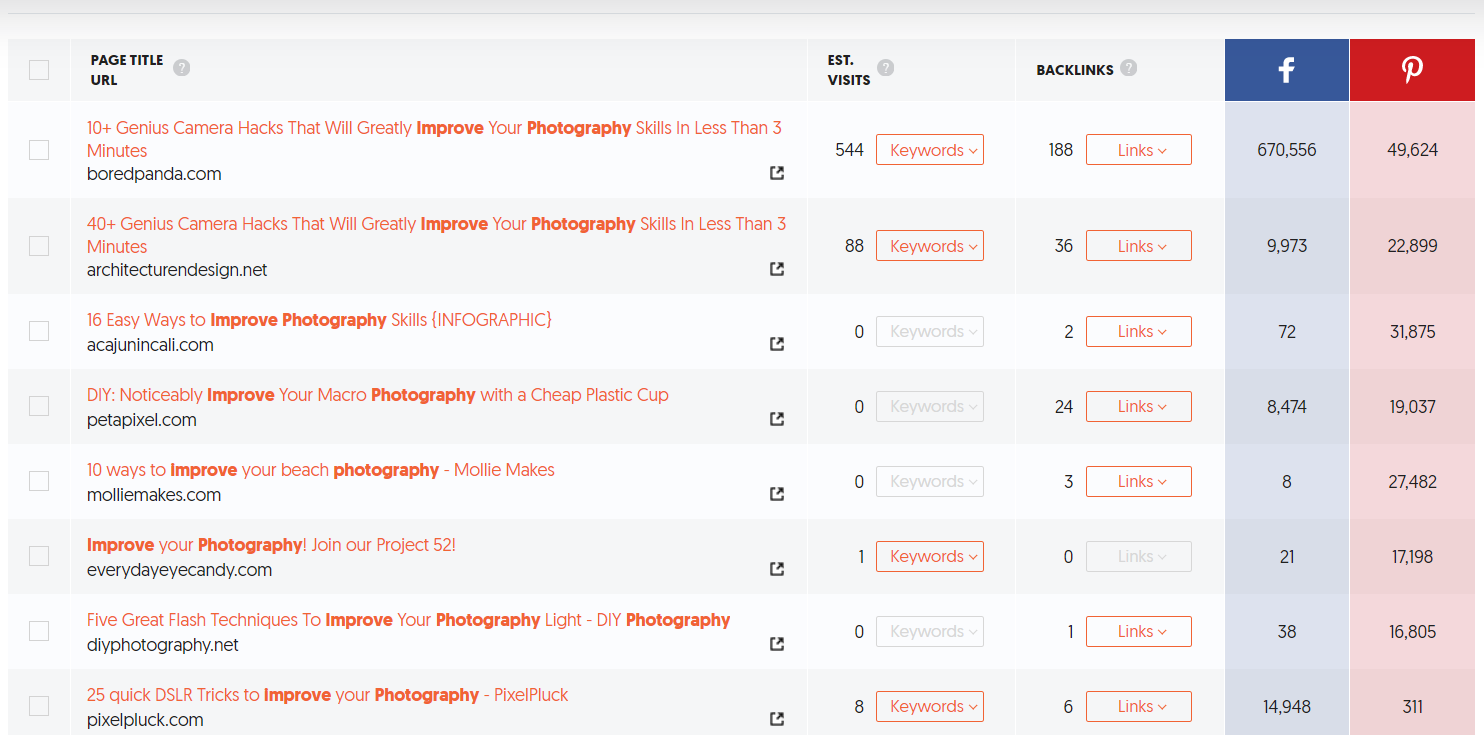Toggle the select-all checkbox in header
Image resolution: width=1484 pixels, height=735 pixels.
point(39,70)
